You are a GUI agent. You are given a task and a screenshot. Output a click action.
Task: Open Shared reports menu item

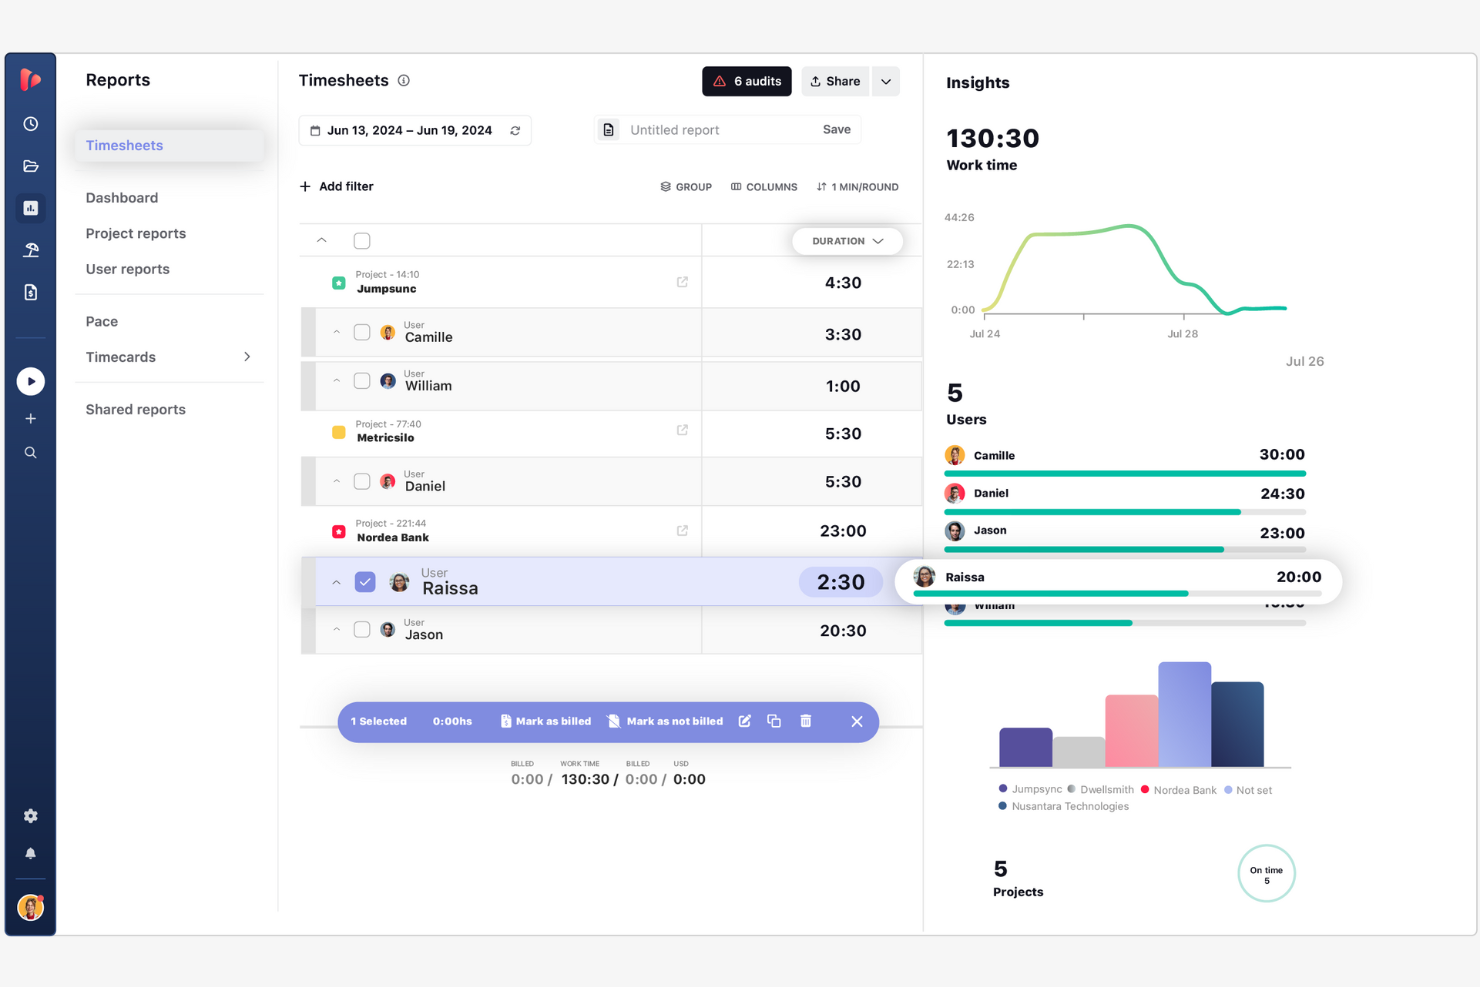pyautogui.click(x=136, y=410)
